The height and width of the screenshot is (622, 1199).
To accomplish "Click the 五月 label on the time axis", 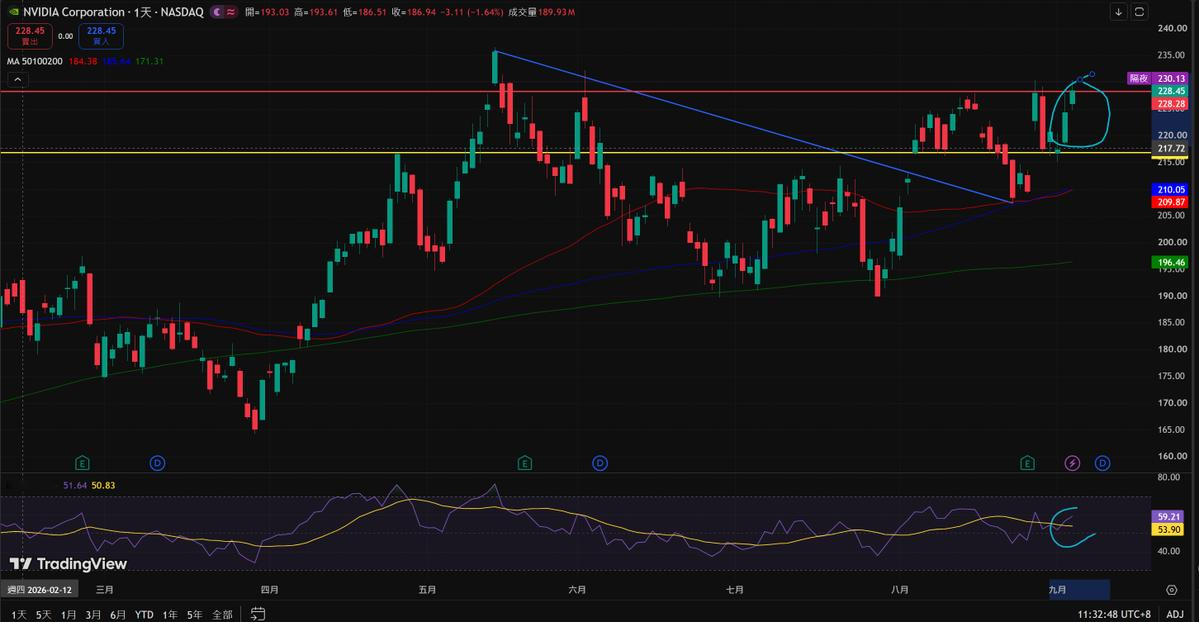I will (427, 590).
